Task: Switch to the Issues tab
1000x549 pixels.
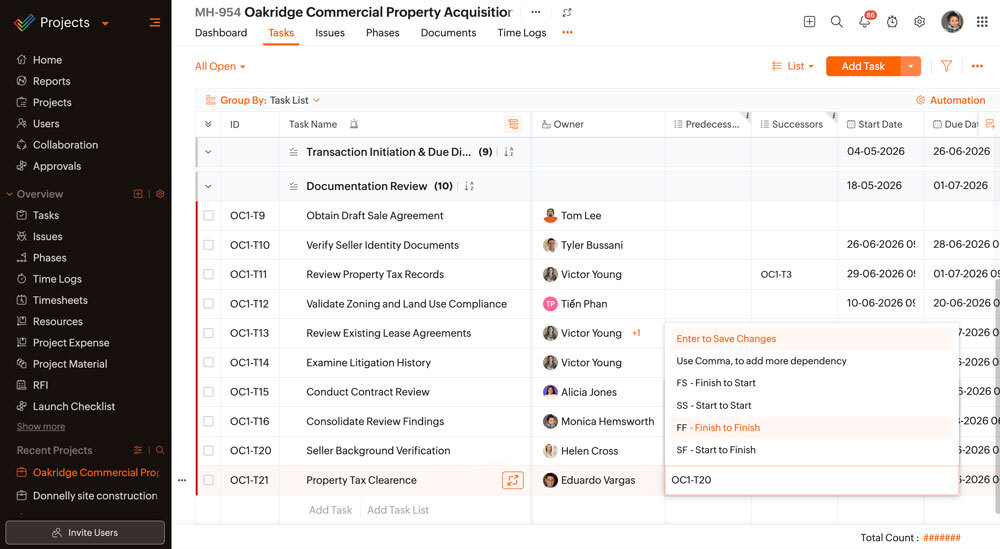Action: coord(330,33)
